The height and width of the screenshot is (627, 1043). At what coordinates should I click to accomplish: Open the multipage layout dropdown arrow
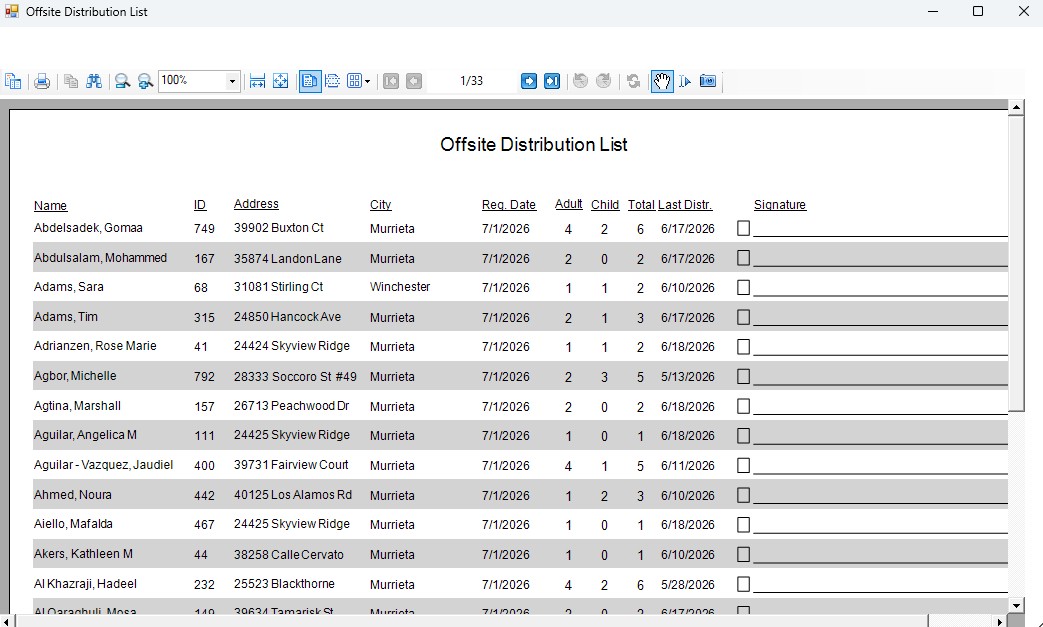(x=367, y=82)
